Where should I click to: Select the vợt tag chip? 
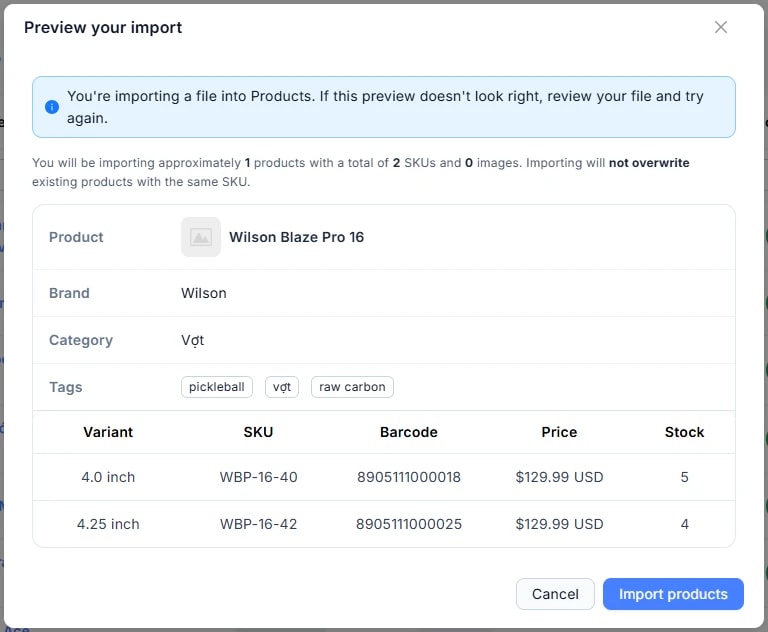(x=282, y=387)
